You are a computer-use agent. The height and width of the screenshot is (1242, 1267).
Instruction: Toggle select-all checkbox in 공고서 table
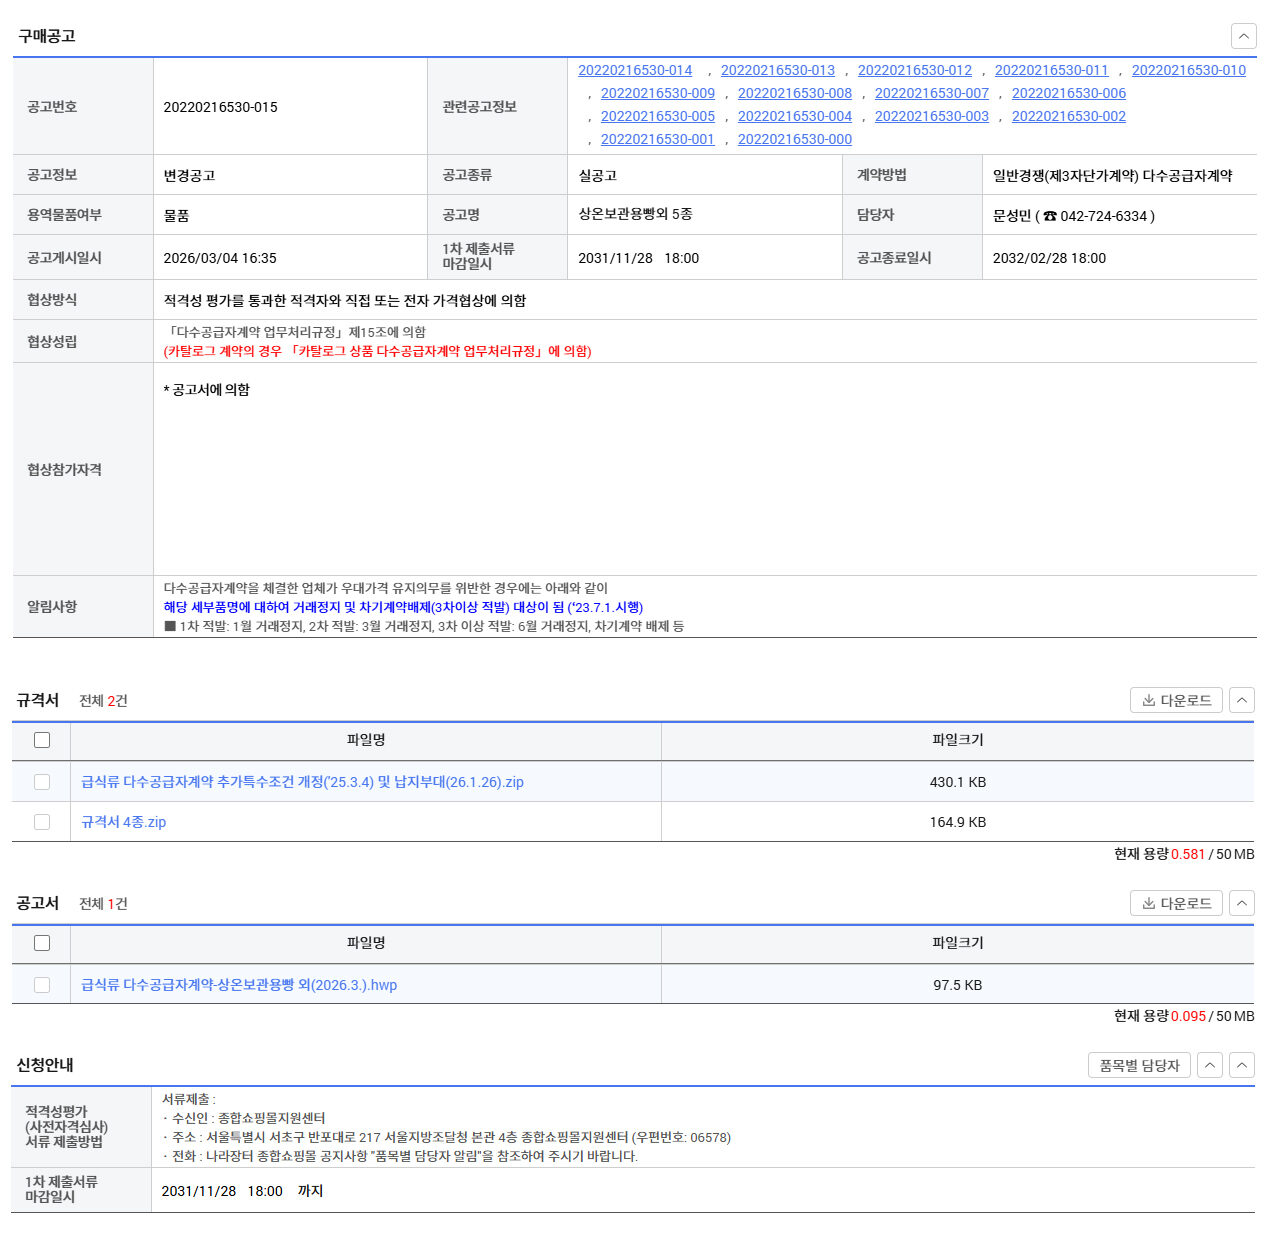pyautogui.click(x=42, y=943)
